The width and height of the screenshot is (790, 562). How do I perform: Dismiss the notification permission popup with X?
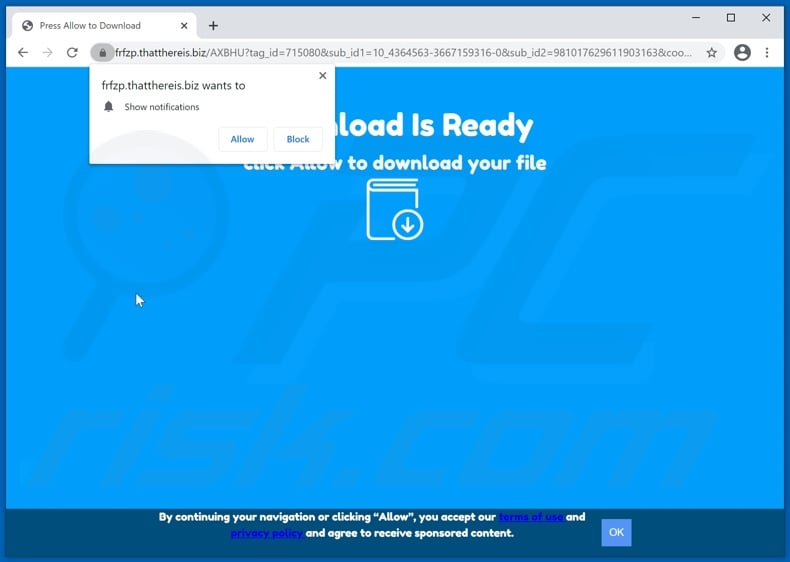(323, 76)
